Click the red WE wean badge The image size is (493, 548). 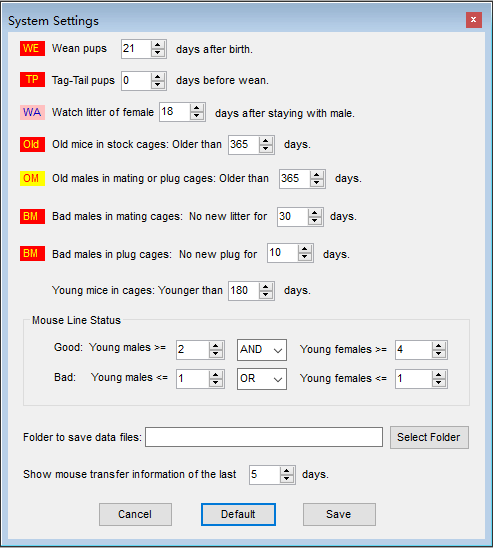click(32, 49)
